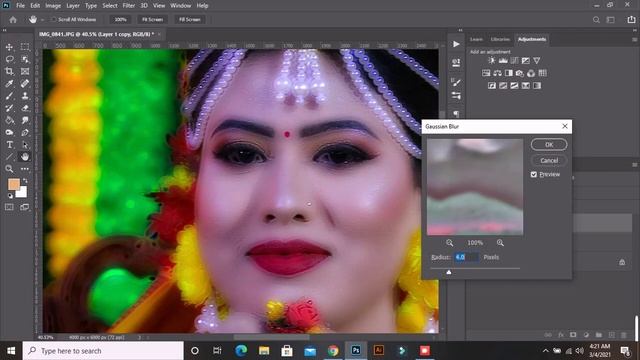Click Cancel in Gaussian Blur dialog
640x360 pixels.
(x=549, y=160)
